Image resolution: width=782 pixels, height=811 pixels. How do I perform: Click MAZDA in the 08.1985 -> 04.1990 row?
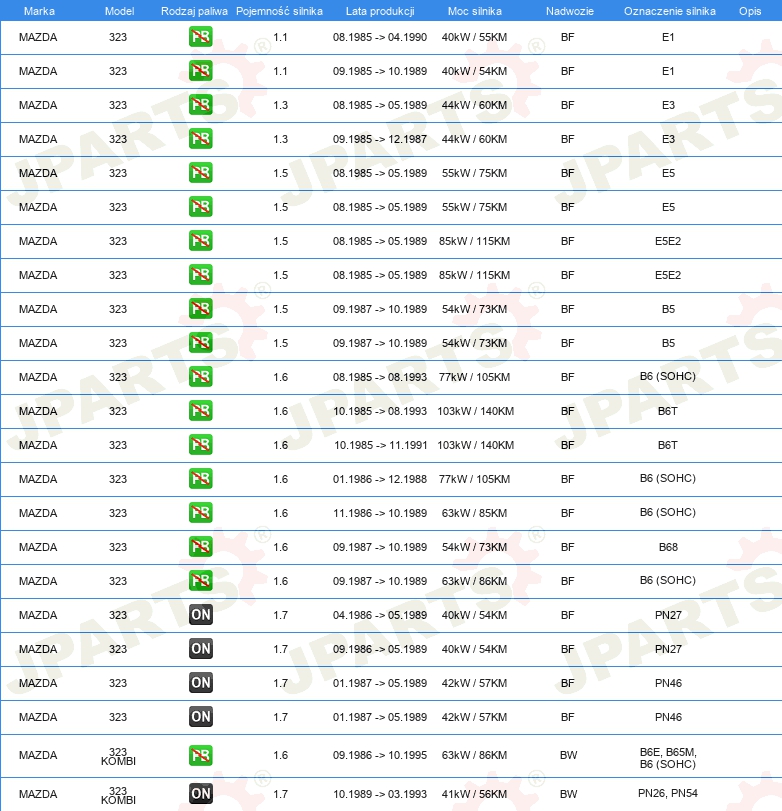pyautogui.click(x=38, y=37)
